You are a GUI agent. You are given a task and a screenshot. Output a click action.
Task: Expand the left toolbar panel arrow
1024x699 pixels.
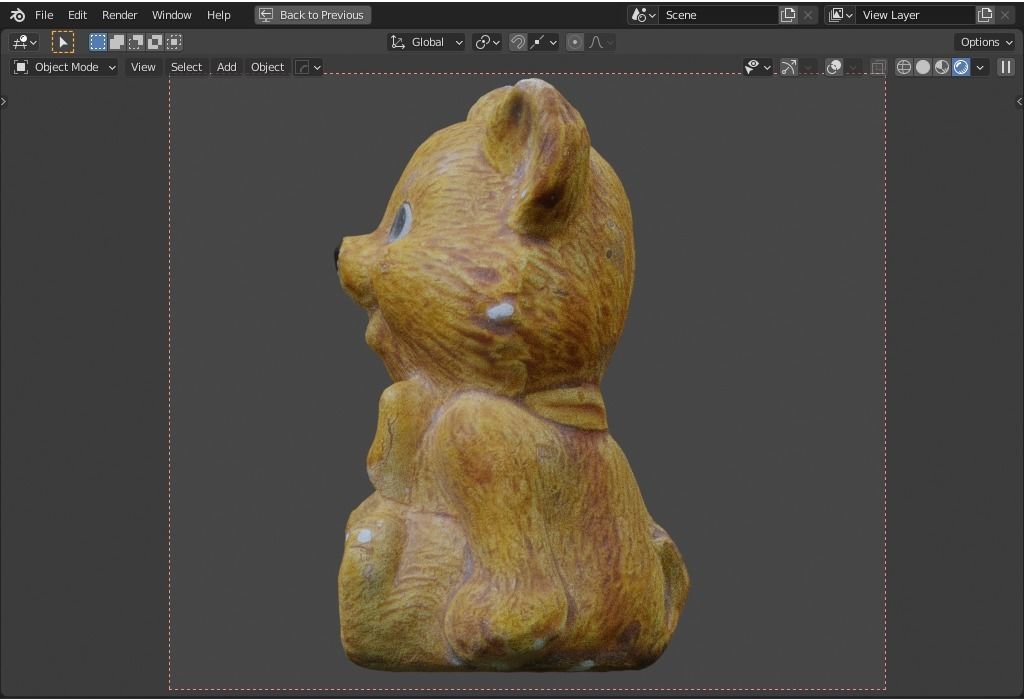tap(3, 101)
